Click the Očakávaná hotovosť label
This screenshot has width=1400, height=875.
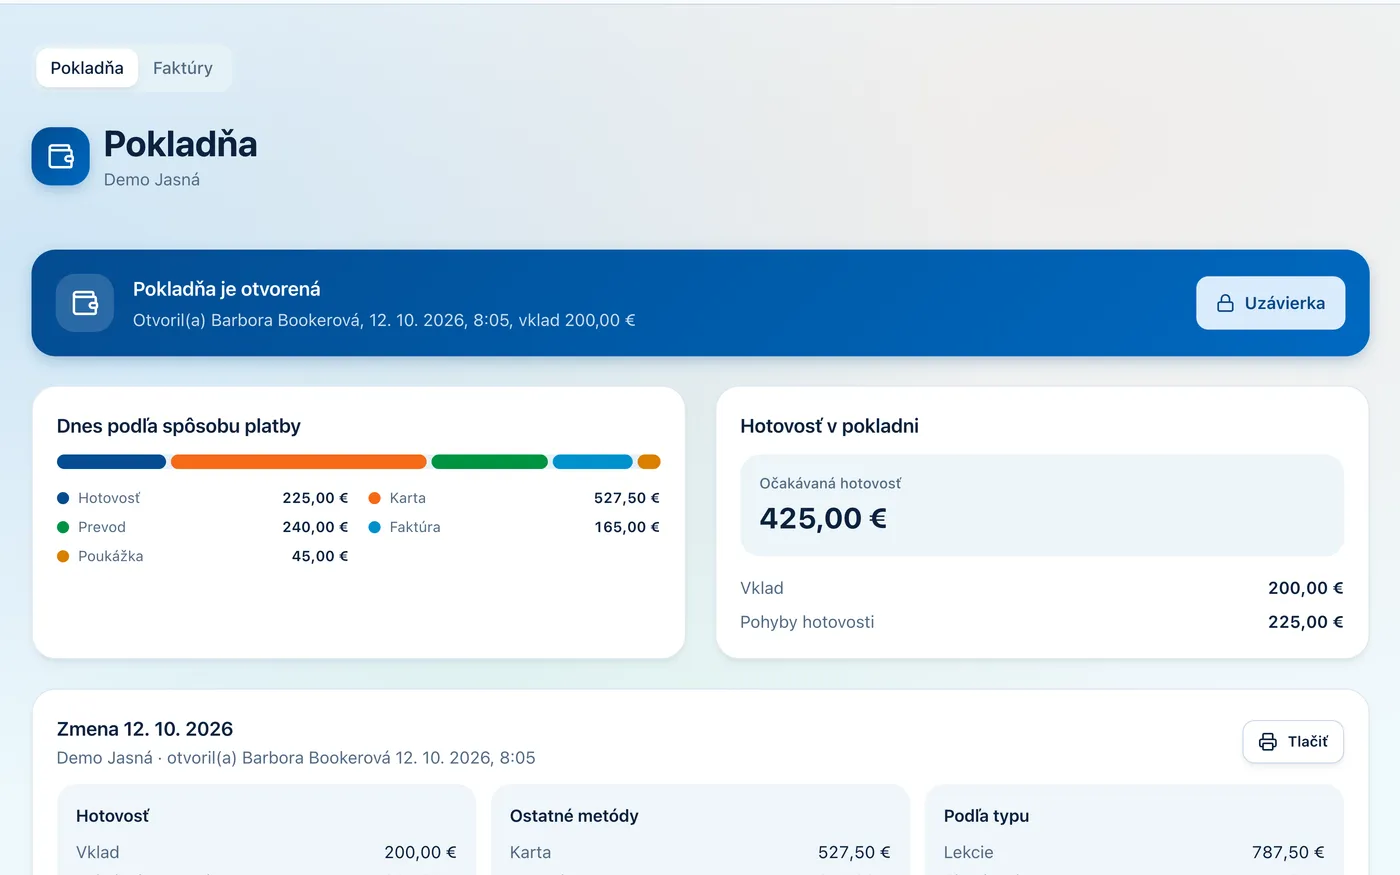830,483
